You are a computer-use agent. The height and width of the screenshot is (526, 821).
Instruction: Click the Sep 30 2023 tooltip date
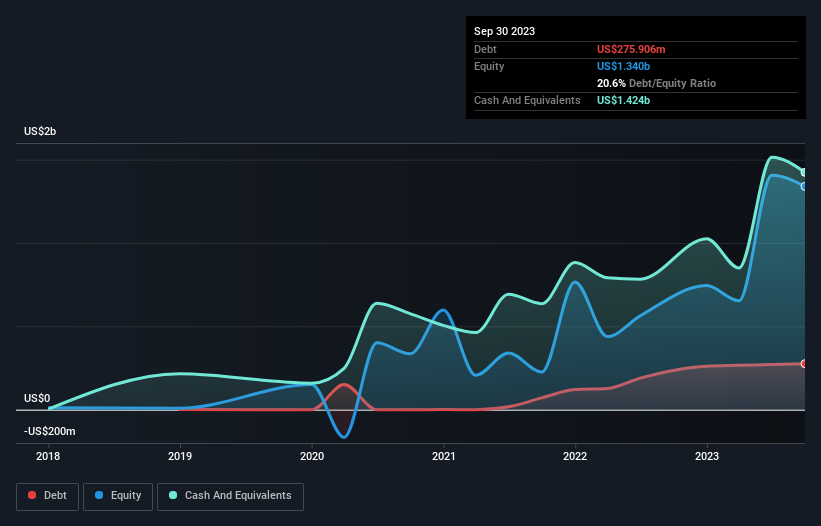[x=504, y=31]
